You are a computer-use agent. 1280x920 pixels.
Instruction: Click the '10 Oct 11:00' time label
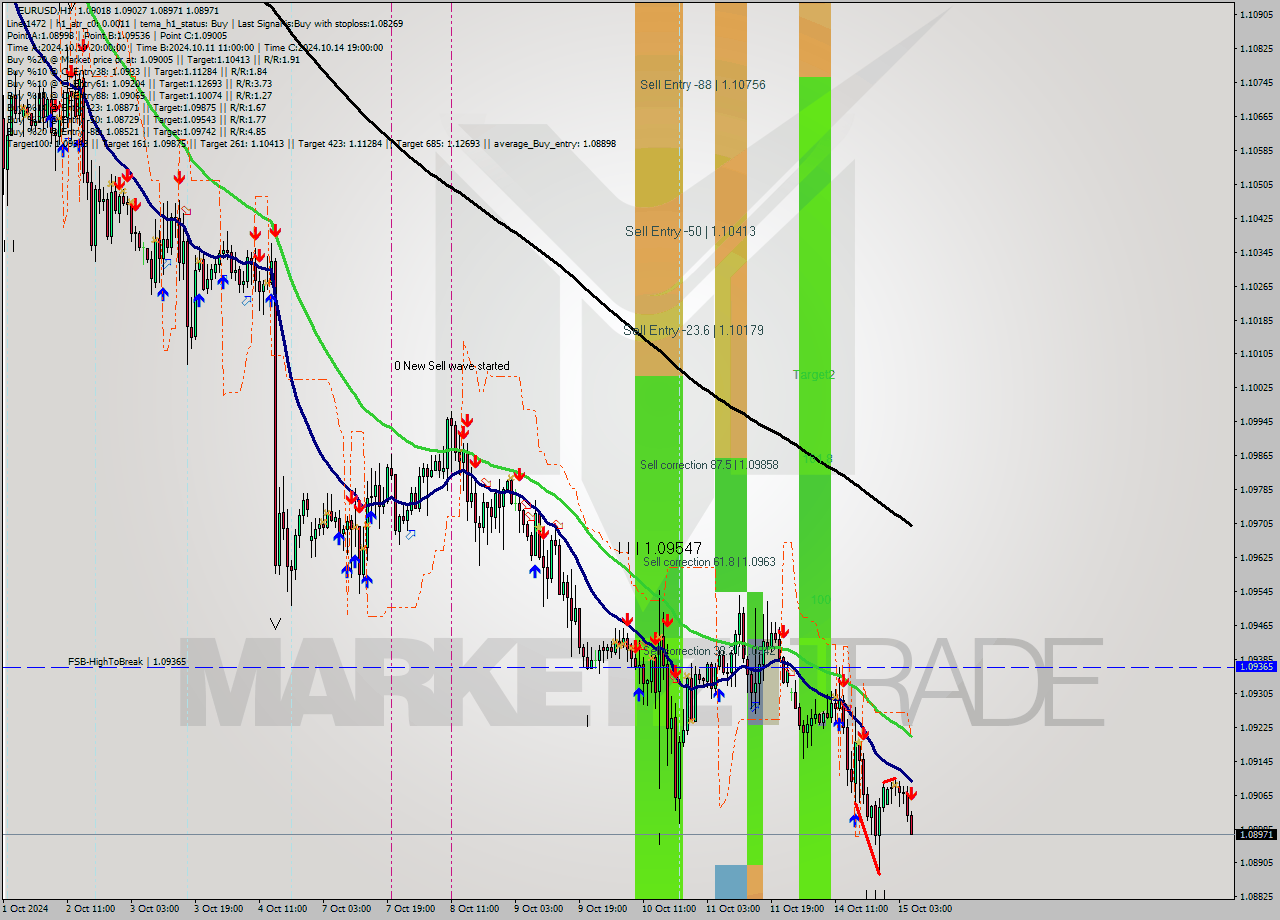pyautogui.click(x=669, y=909)
